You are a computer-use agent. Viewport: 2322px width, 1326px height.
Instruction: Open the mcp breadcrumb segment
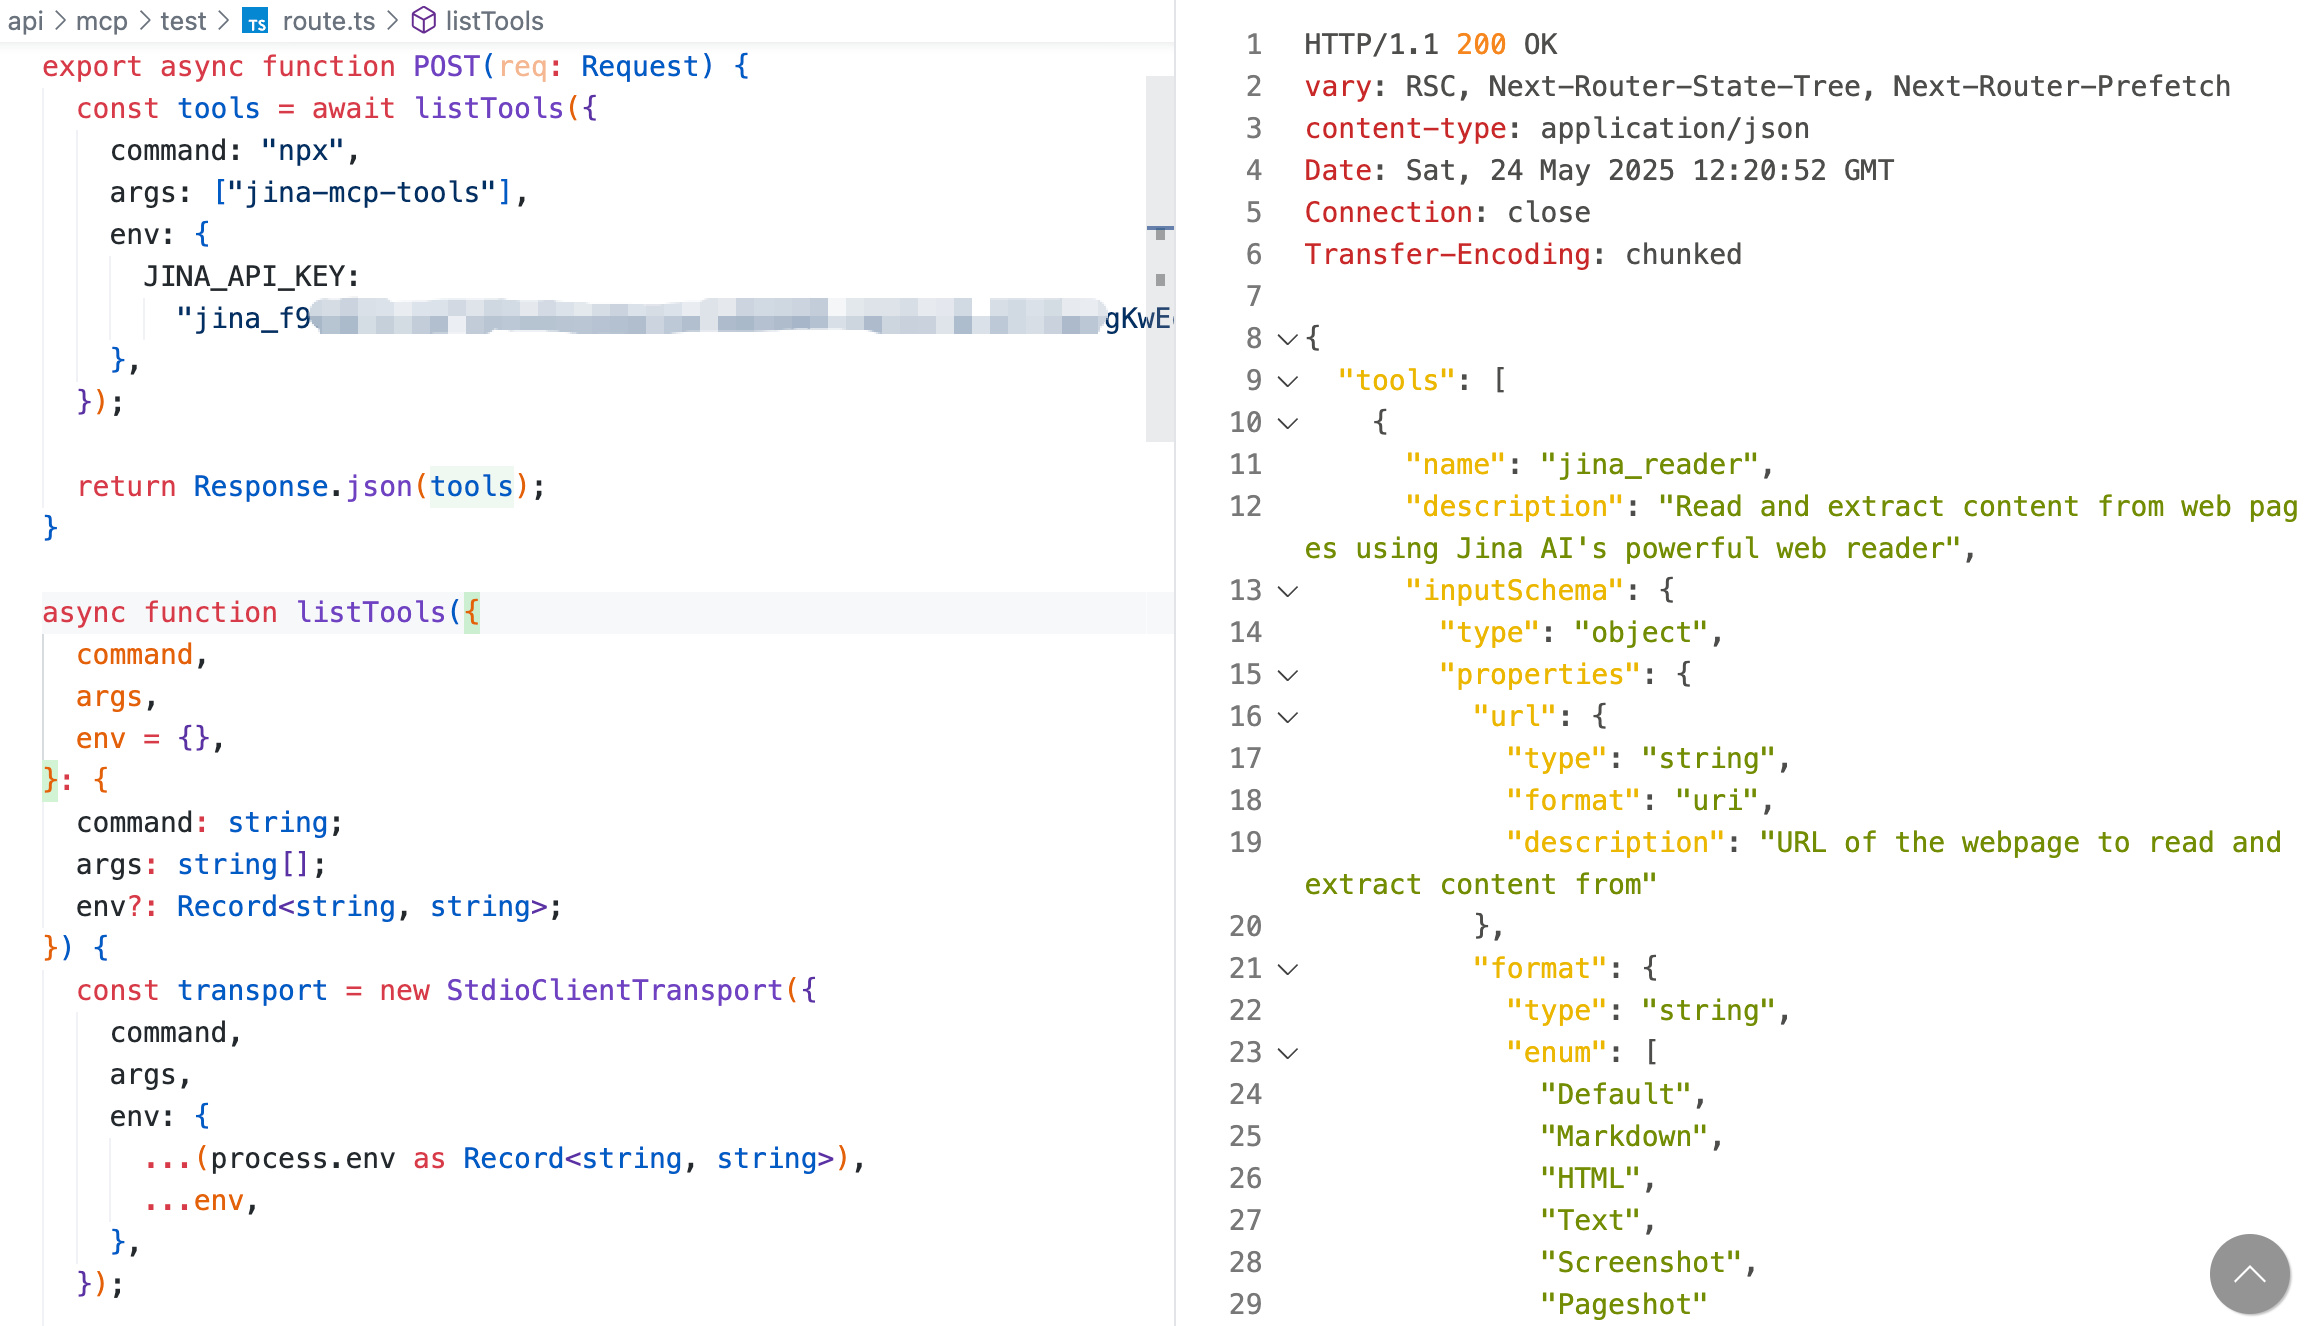(101, 21)
